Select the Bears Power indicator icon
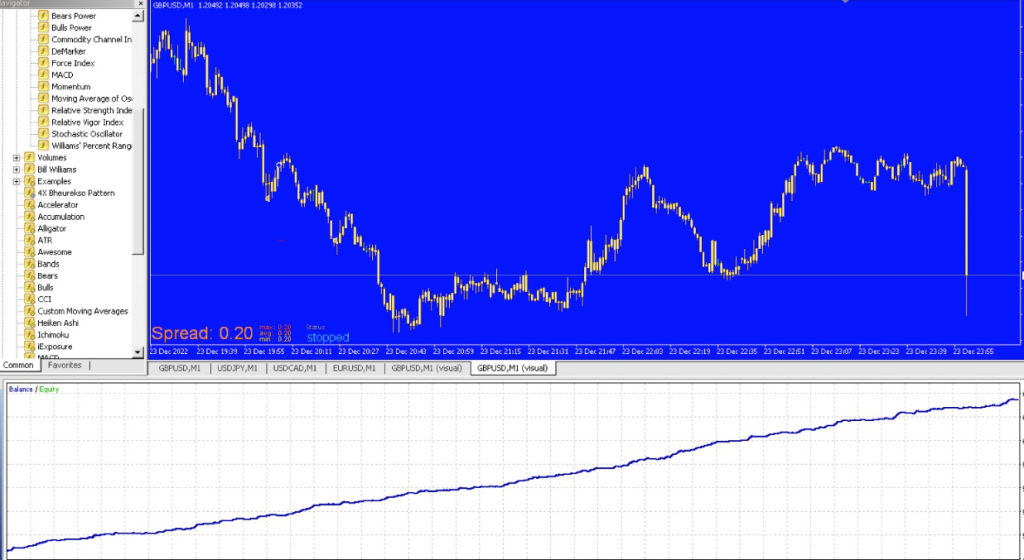The width and height of the screenshot is (1024, 560). 43,16
